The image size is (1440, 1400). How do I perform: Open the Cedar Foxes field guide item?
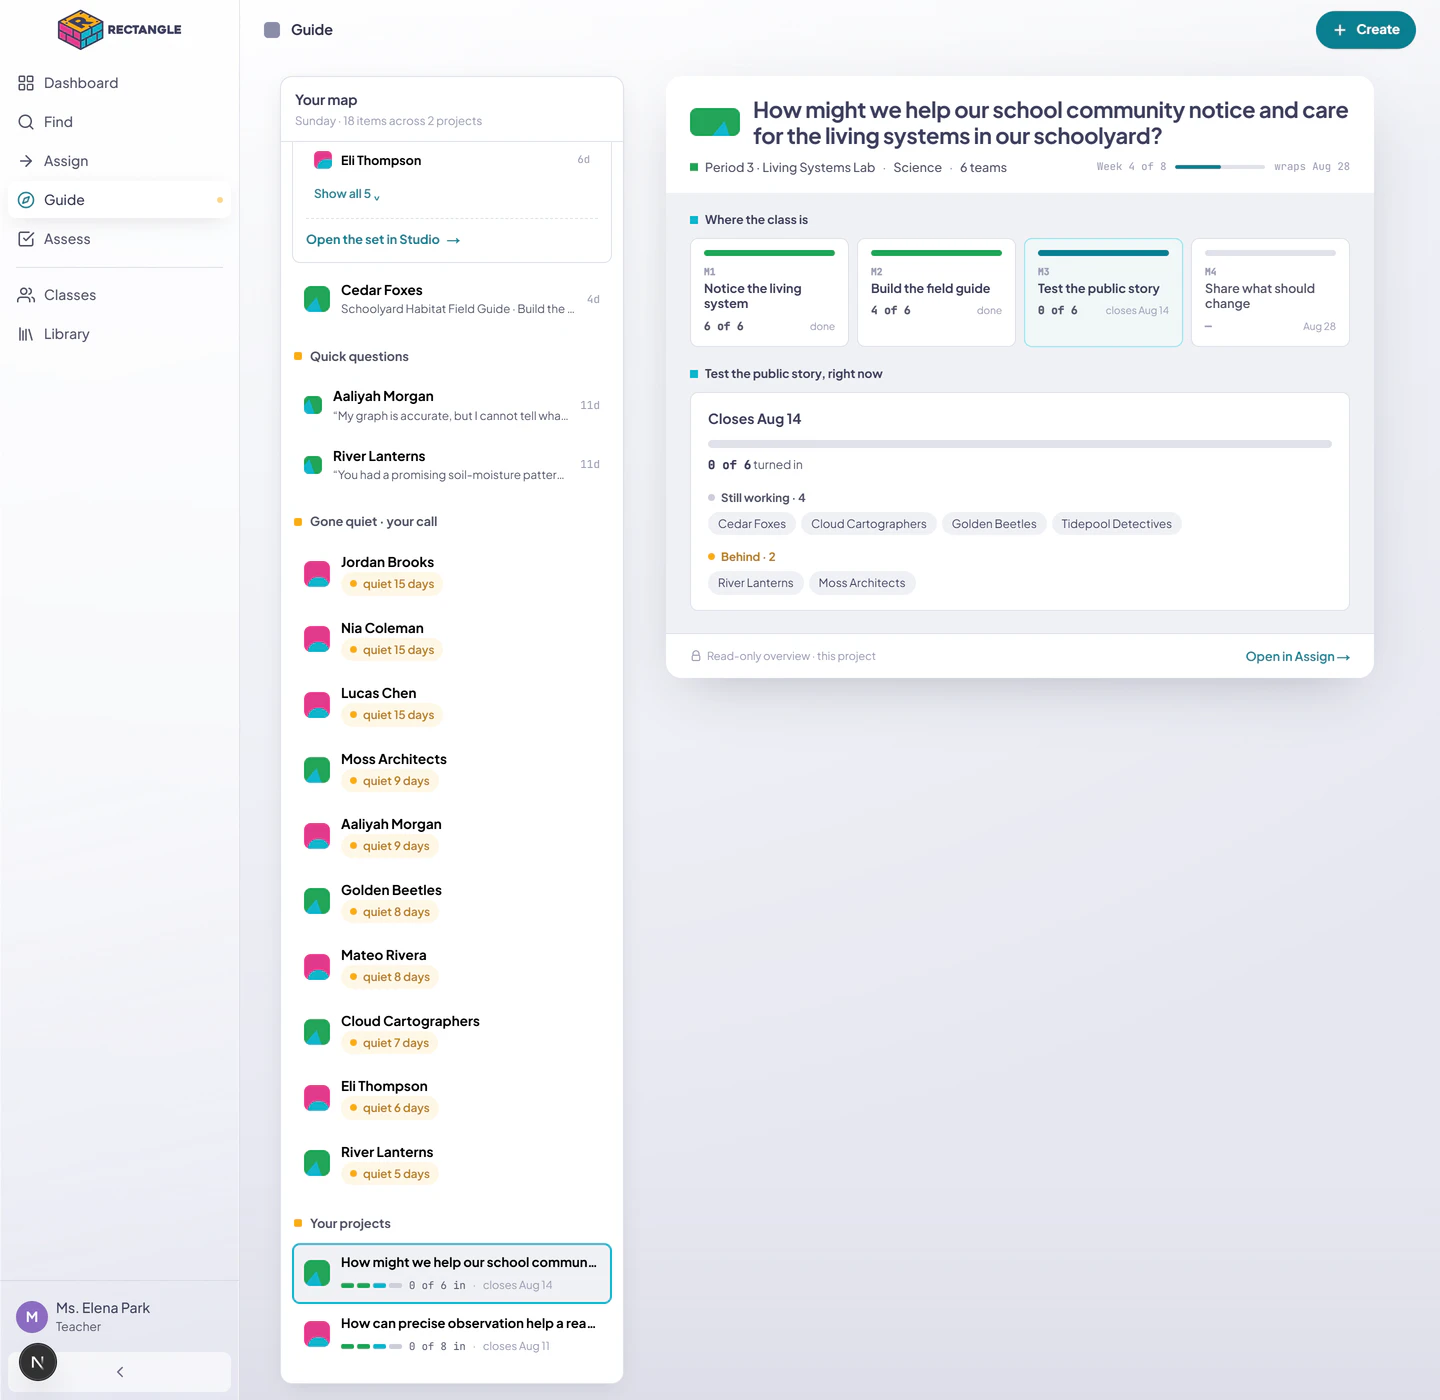point(452,299)
